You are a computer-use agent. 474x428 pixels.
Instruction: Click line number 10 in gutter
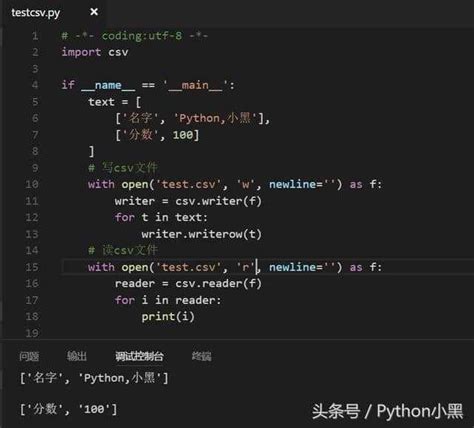[x=32, y=184]
